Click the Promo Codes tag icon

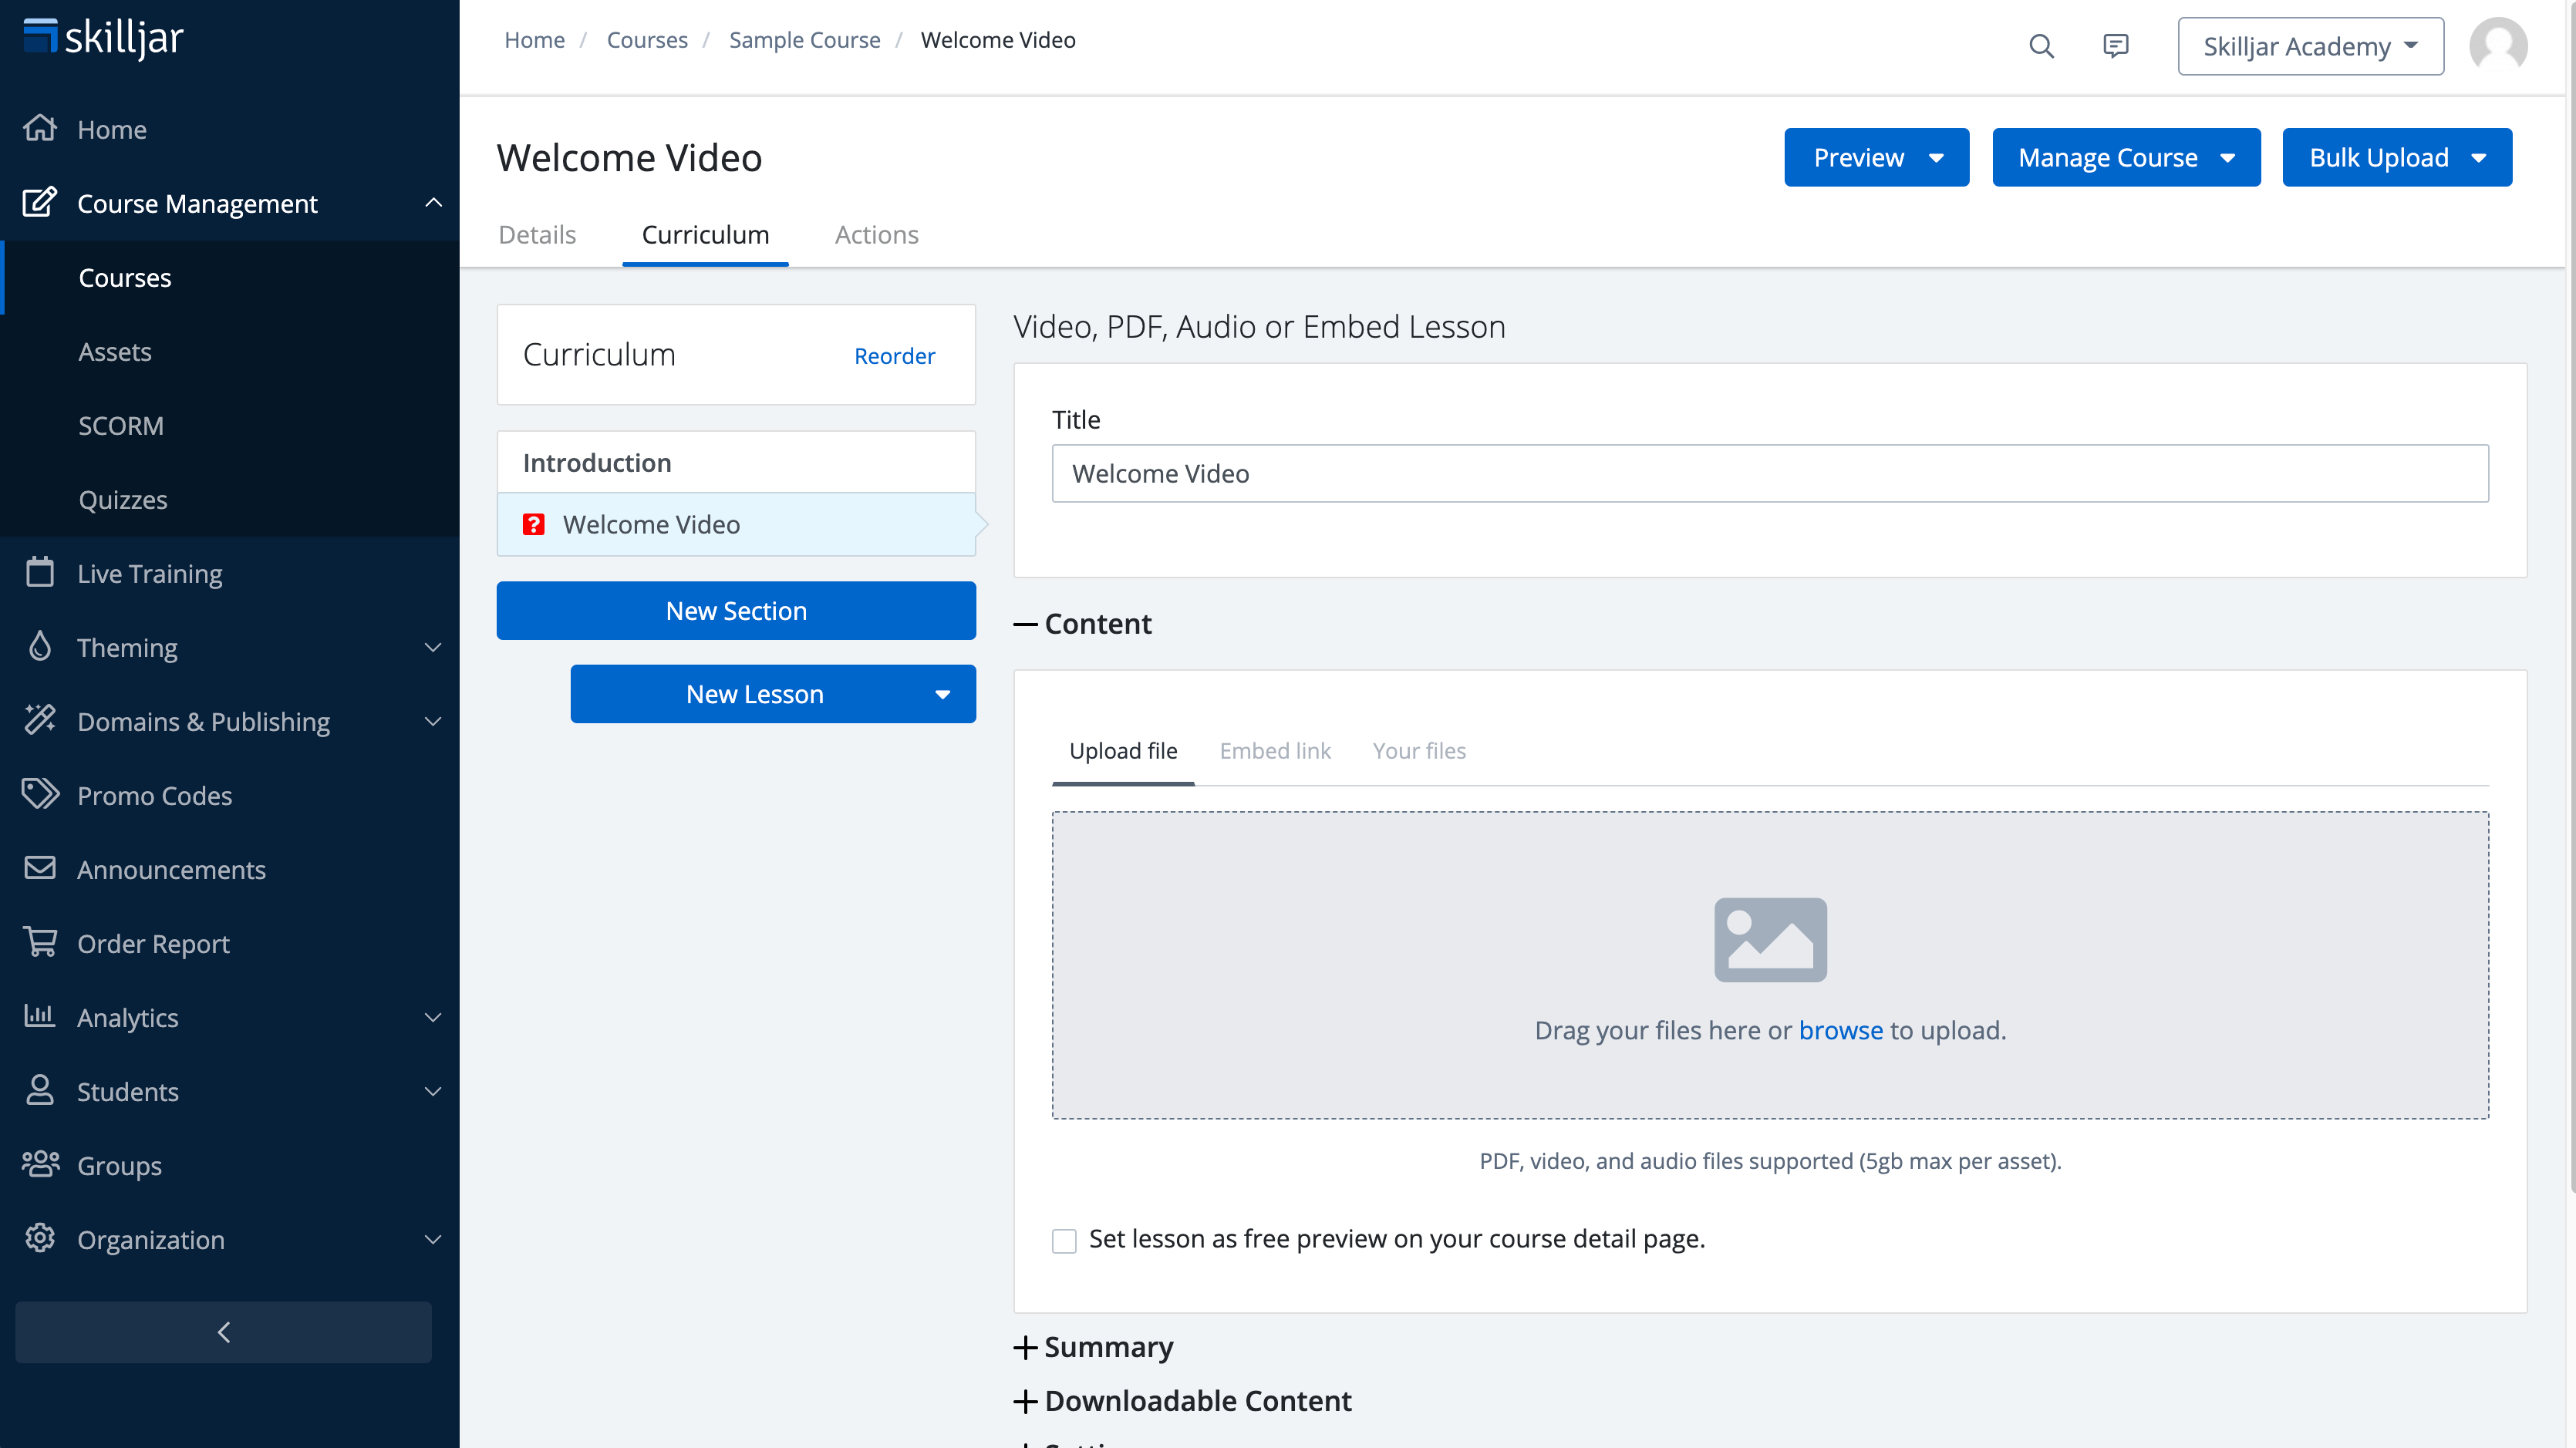[40, 795]
